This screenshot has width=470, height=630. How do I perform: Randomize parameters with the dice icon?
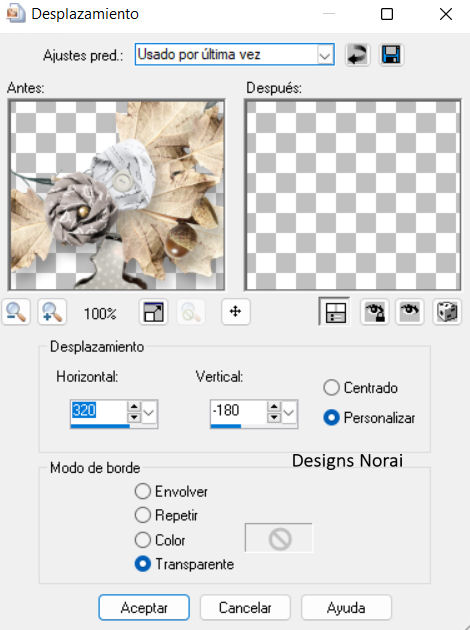click(x=446, y=312)
